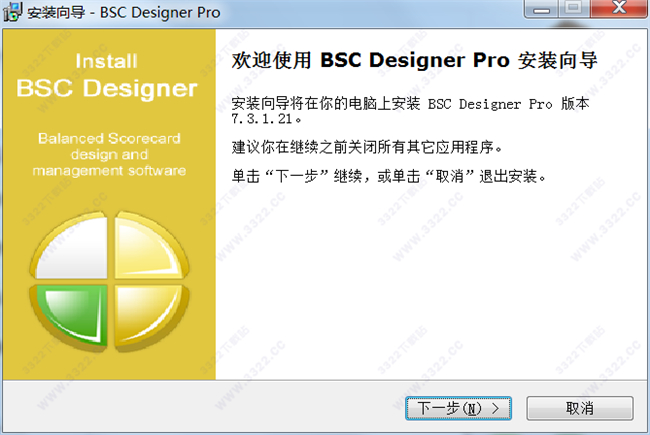Viewport: 650px width, 435px height.
Task: Click the green quadrant of the logo
Action: [70, 316]
